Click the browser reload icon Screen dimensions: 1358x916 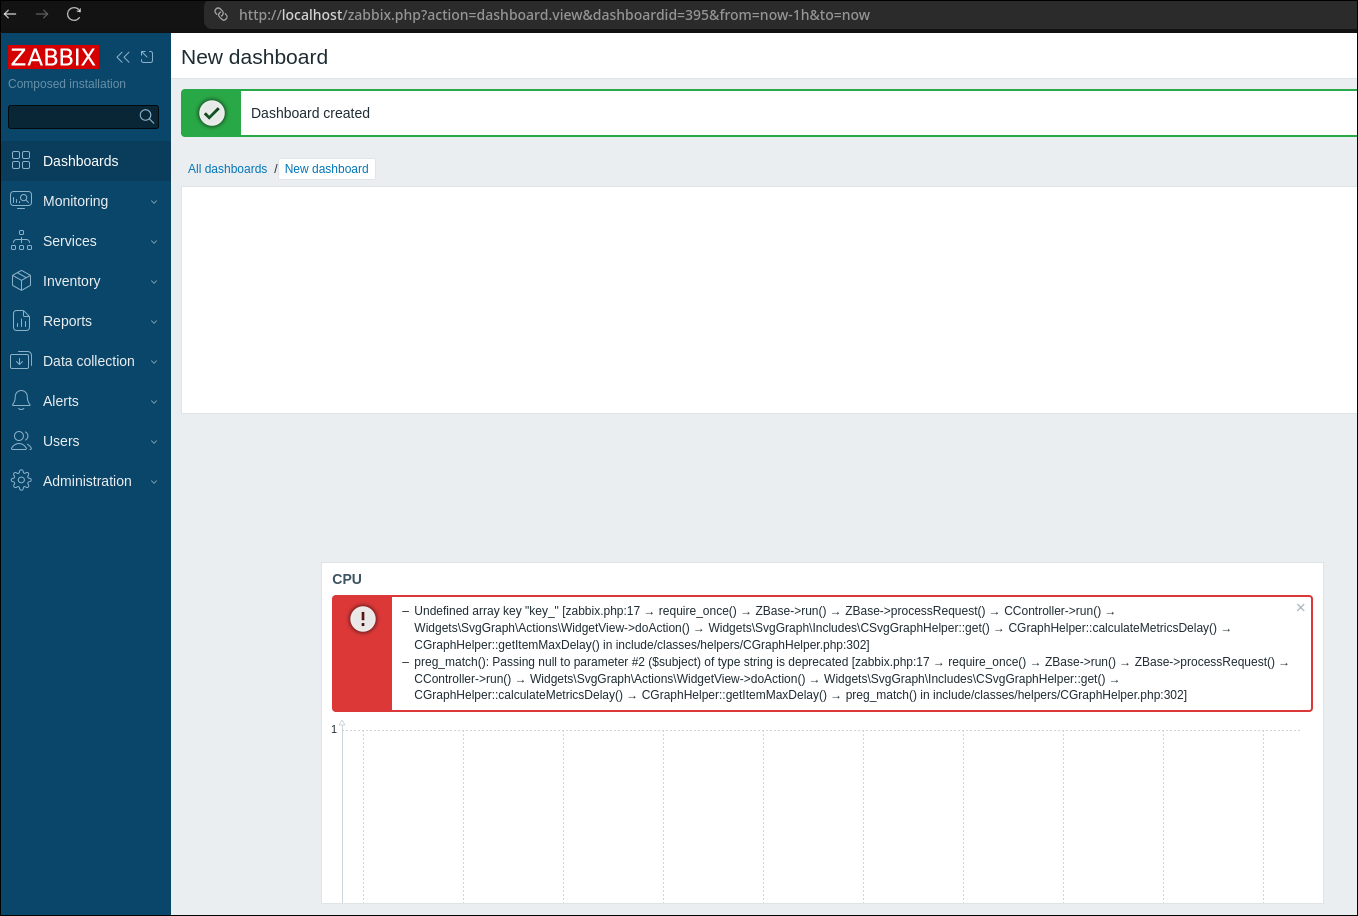[74, 14]
